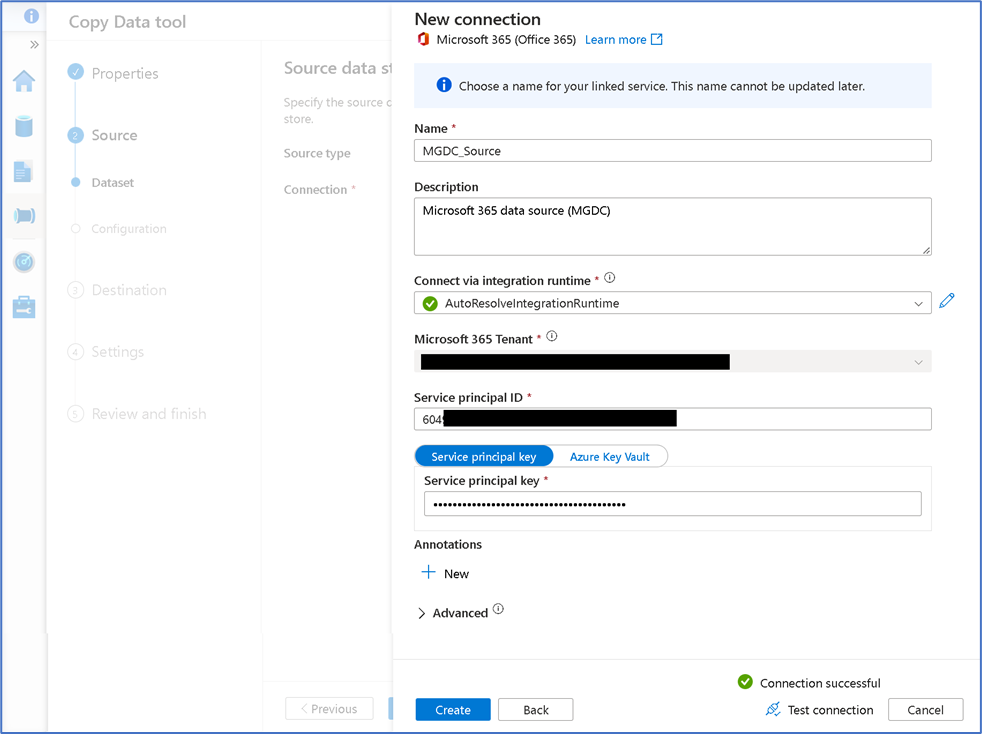Go to the Properties wizard step

tap(125, 73)
